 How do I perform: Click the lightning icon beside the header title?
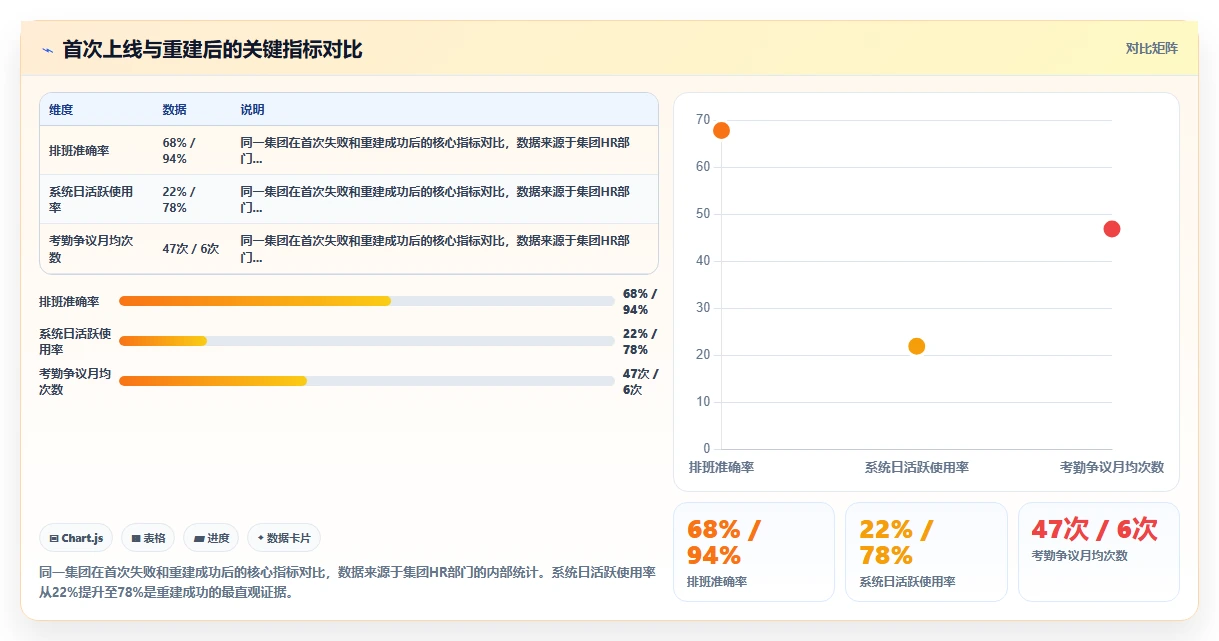point(47,50)
